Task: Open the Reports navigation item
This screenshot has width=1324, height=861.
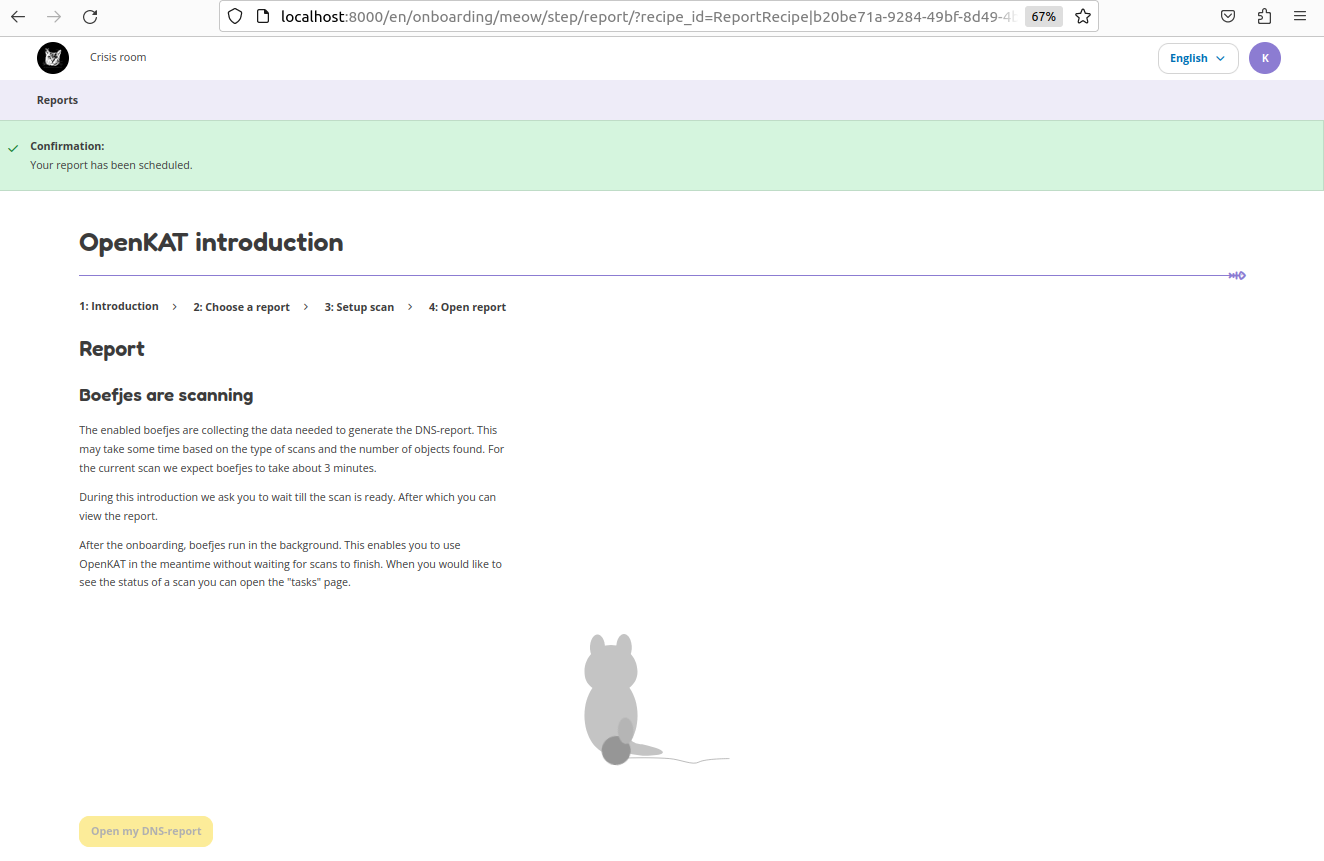Action: tap(57, 100)
